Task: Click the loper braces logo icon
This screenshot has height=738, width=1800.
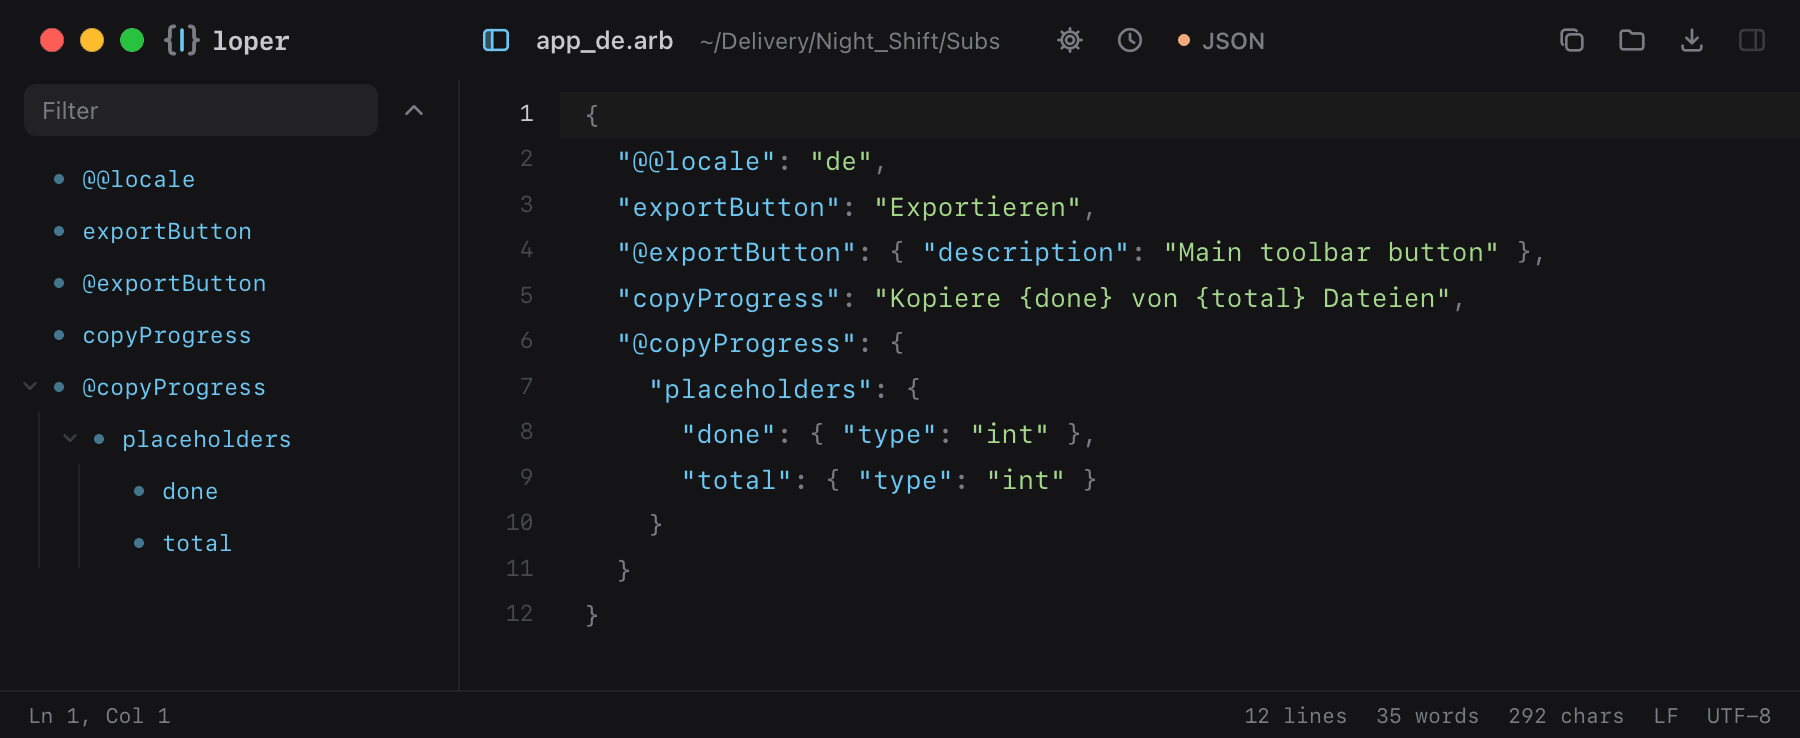Action: (182, 40)
